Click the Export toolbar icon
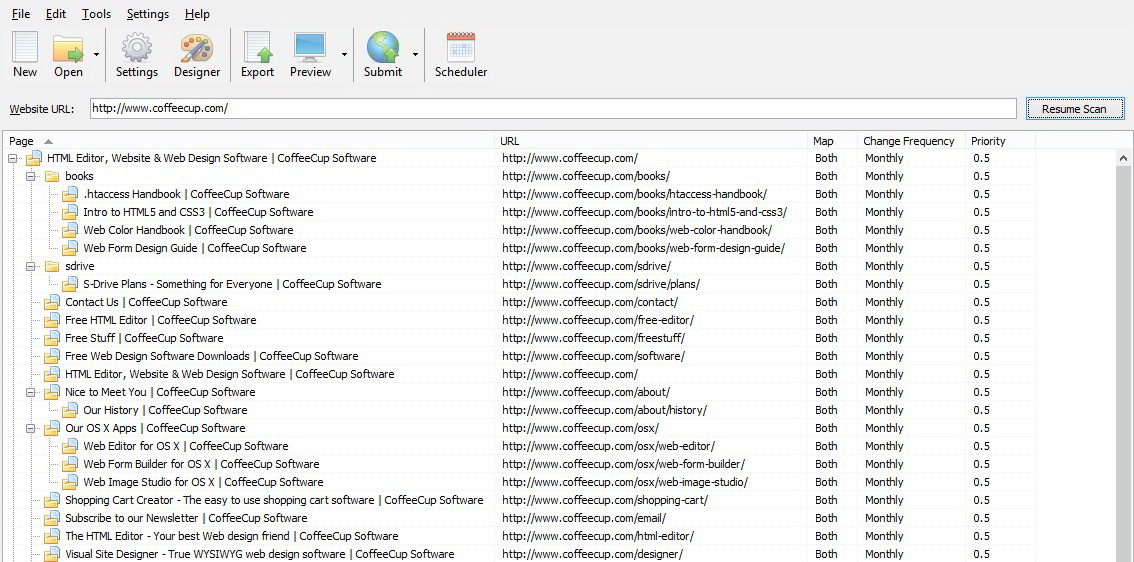Screen dimensions: 1134x562 click(x=257, y=48)
